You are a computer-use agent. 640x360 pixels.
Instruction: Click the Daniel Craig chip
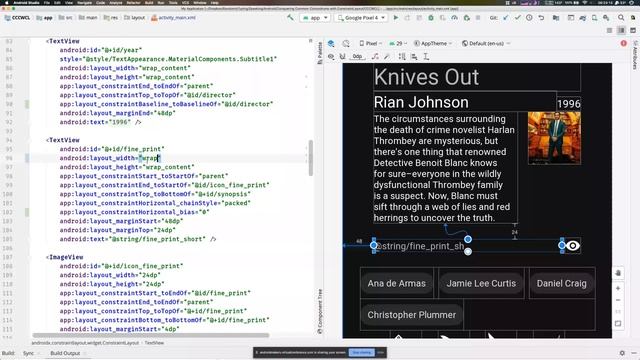(x=561, y=283)
